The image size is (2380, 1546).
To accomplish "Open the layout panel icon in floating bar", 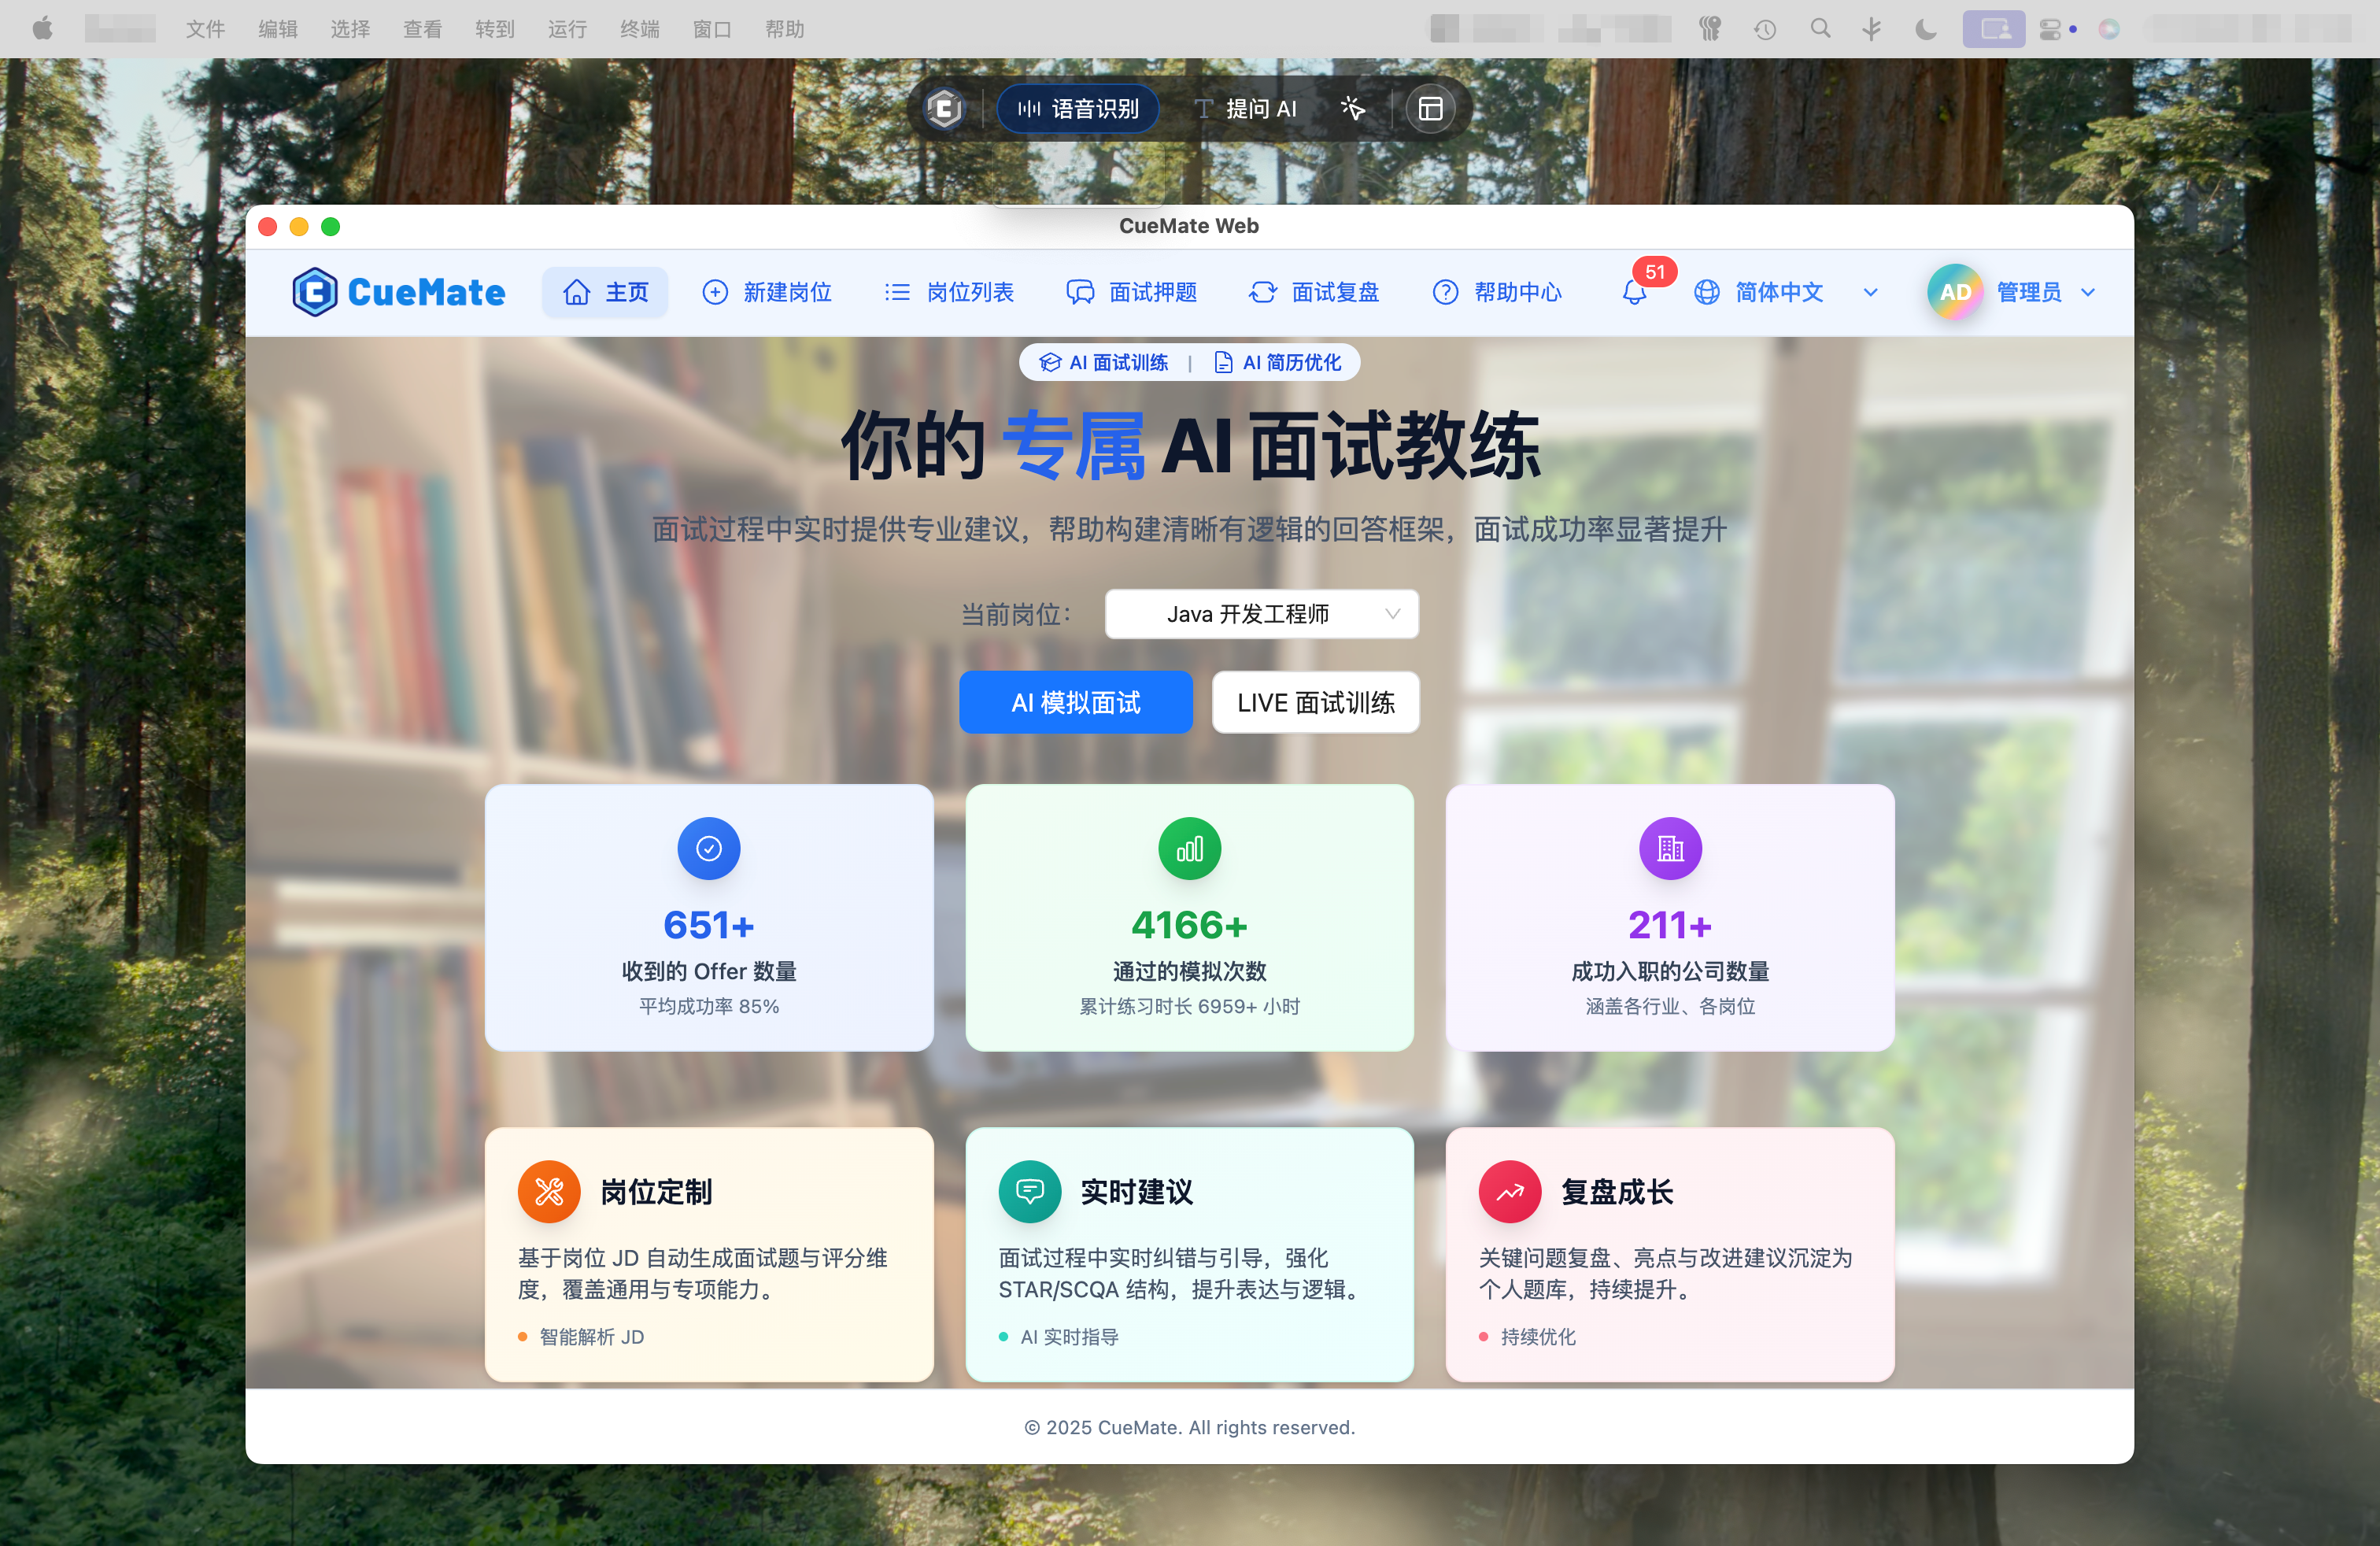I will 1430,109.
